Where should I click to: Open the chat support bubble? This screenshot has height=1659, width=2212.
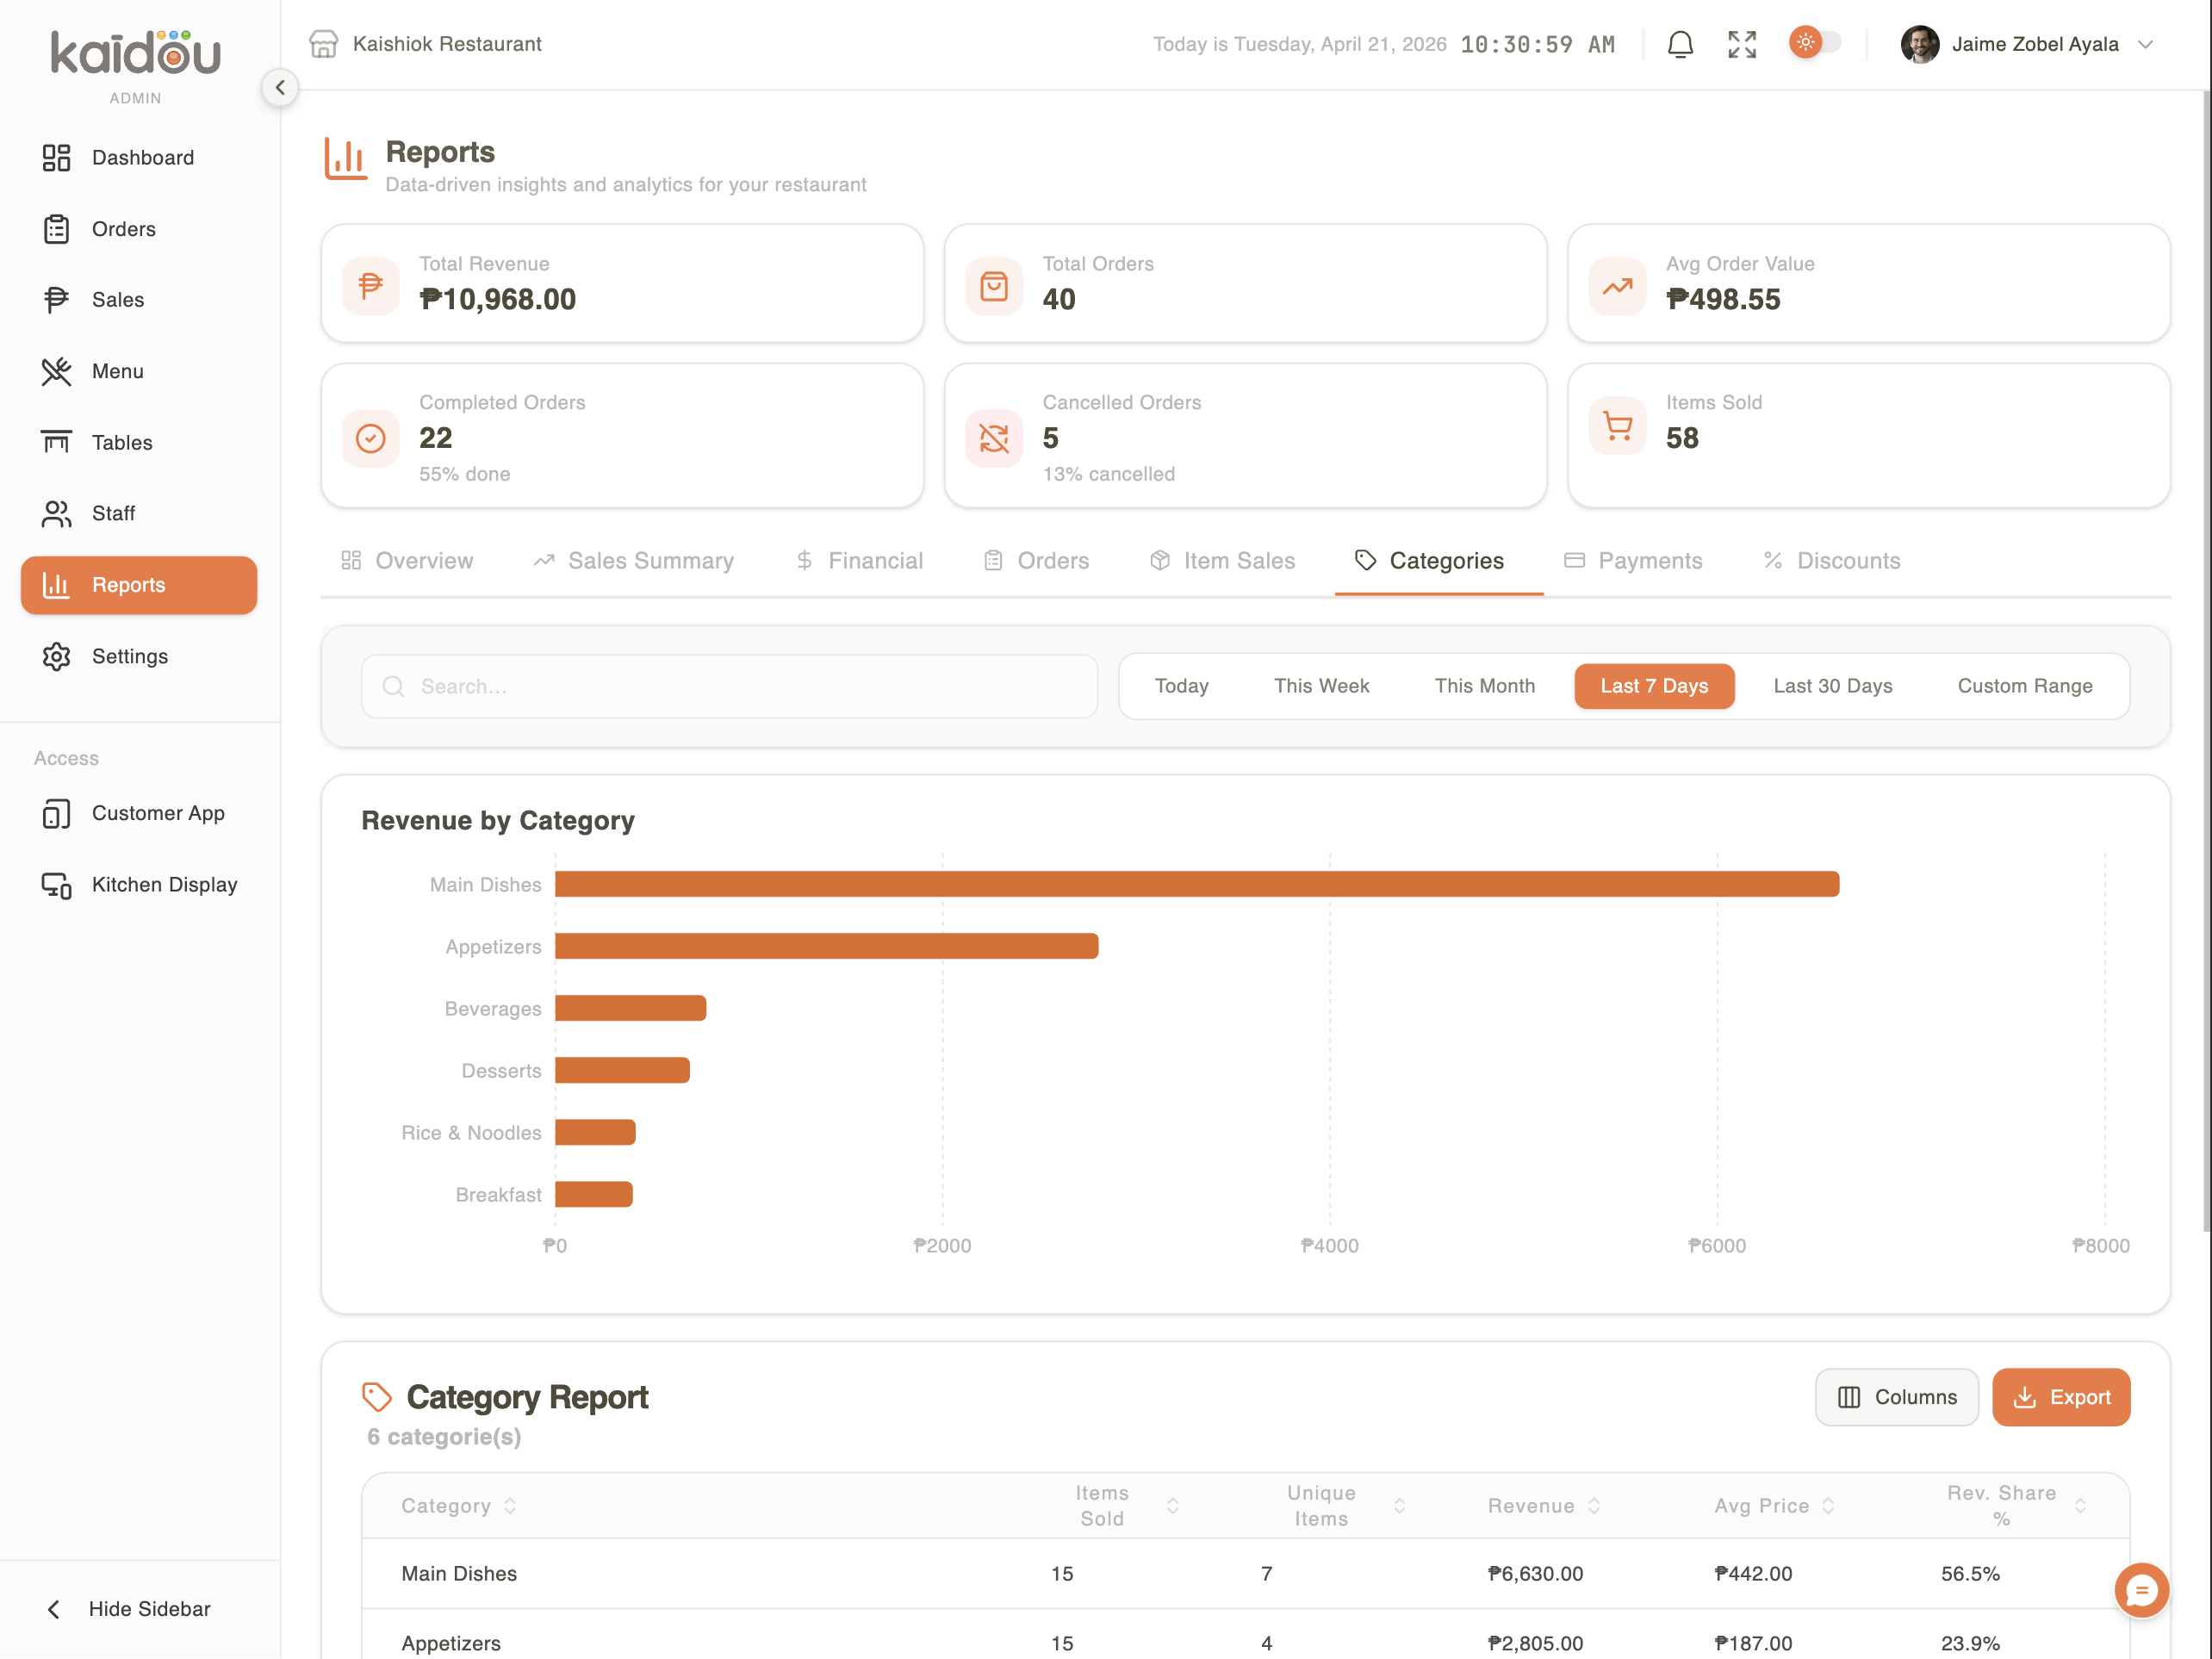click(x=2141, y=1591)
